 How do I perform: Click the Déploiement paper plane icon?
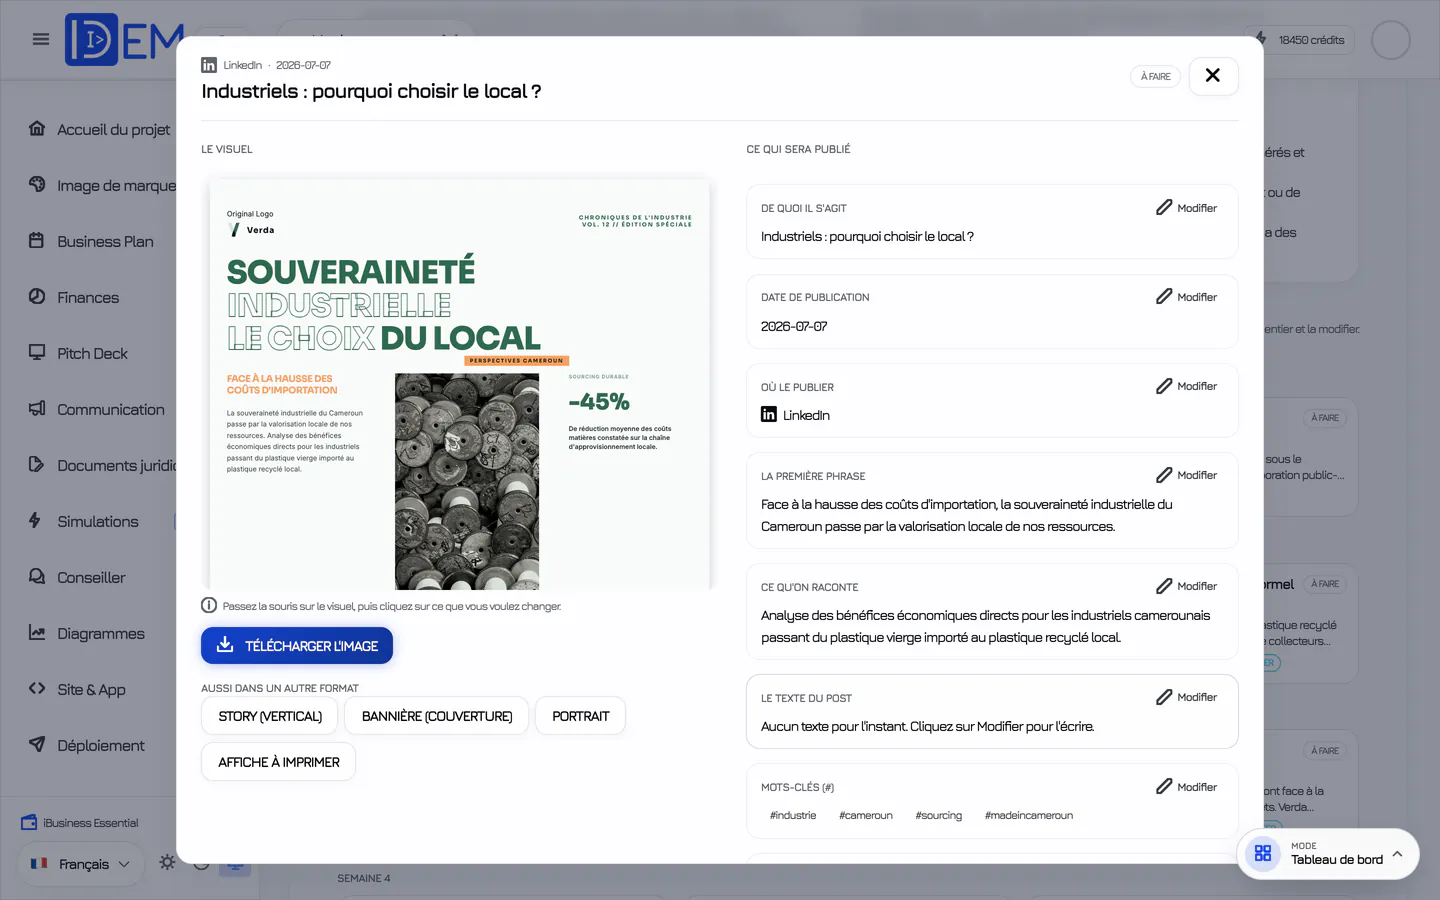click(37, 744)
